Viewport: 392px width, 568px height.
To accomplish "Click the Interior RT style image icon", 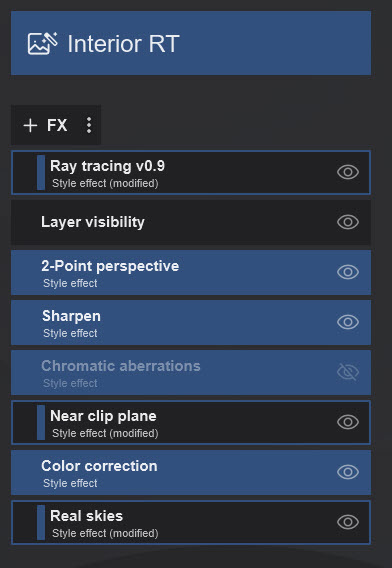I will (42, 43).
